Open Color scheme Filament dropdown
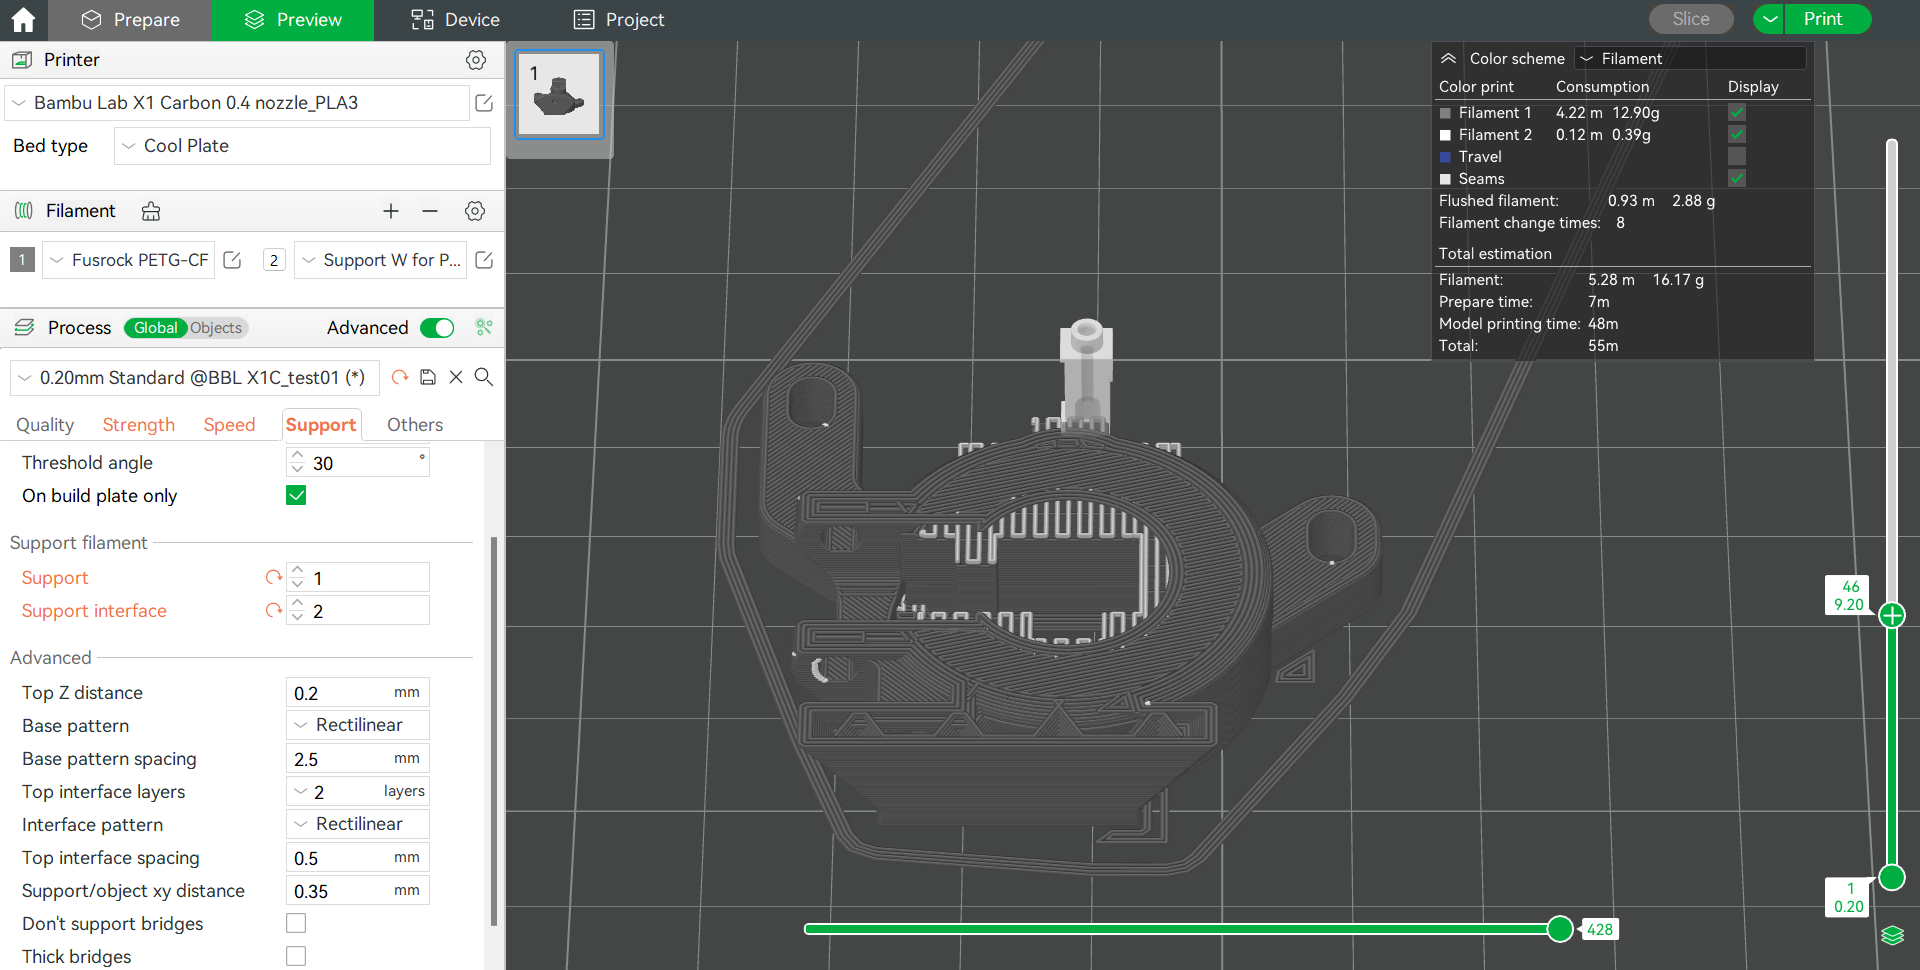Image resolution: width=1920 pixels, height=970 pixels. coord(1690,59)
